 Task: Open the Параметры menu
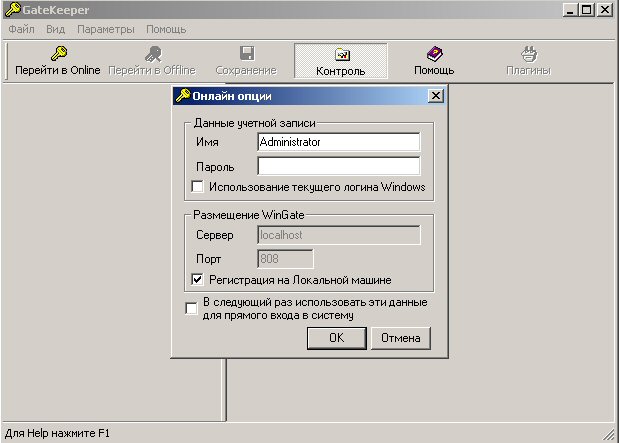[105, 30]
